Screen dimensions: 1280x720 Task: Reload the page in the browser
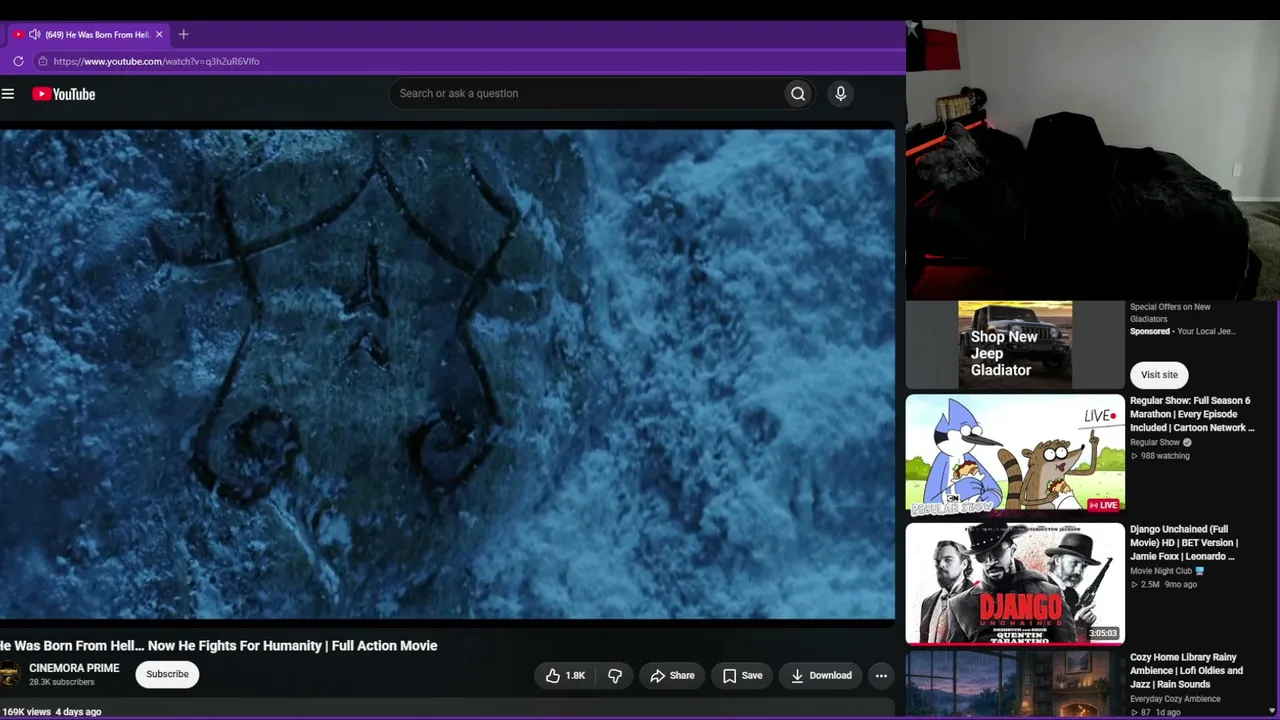pos(18,61)
